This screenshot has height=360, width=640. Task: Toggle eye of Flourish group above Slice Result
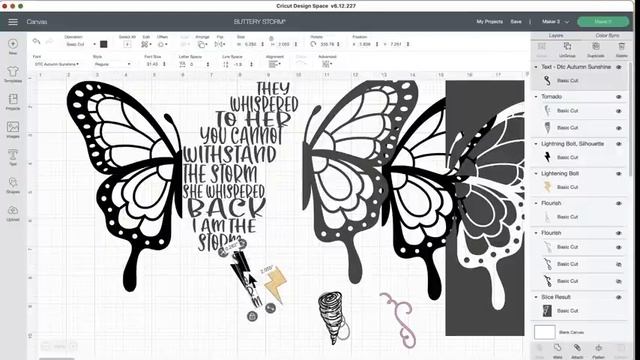click(x=619, y=233)
